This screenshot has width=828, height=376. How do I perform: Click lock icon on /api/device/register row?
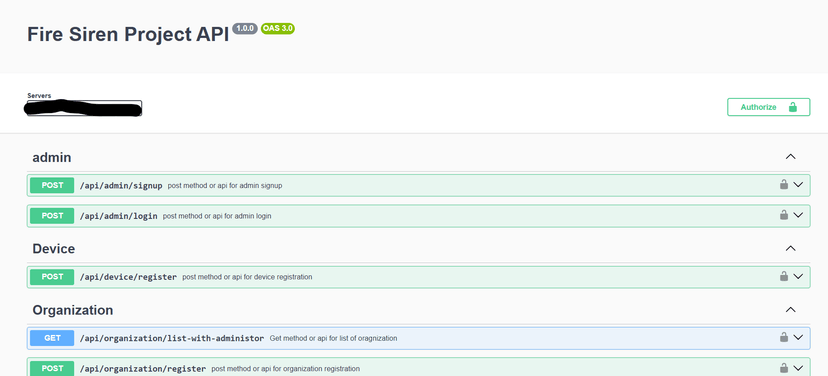[x=784, y=276]
